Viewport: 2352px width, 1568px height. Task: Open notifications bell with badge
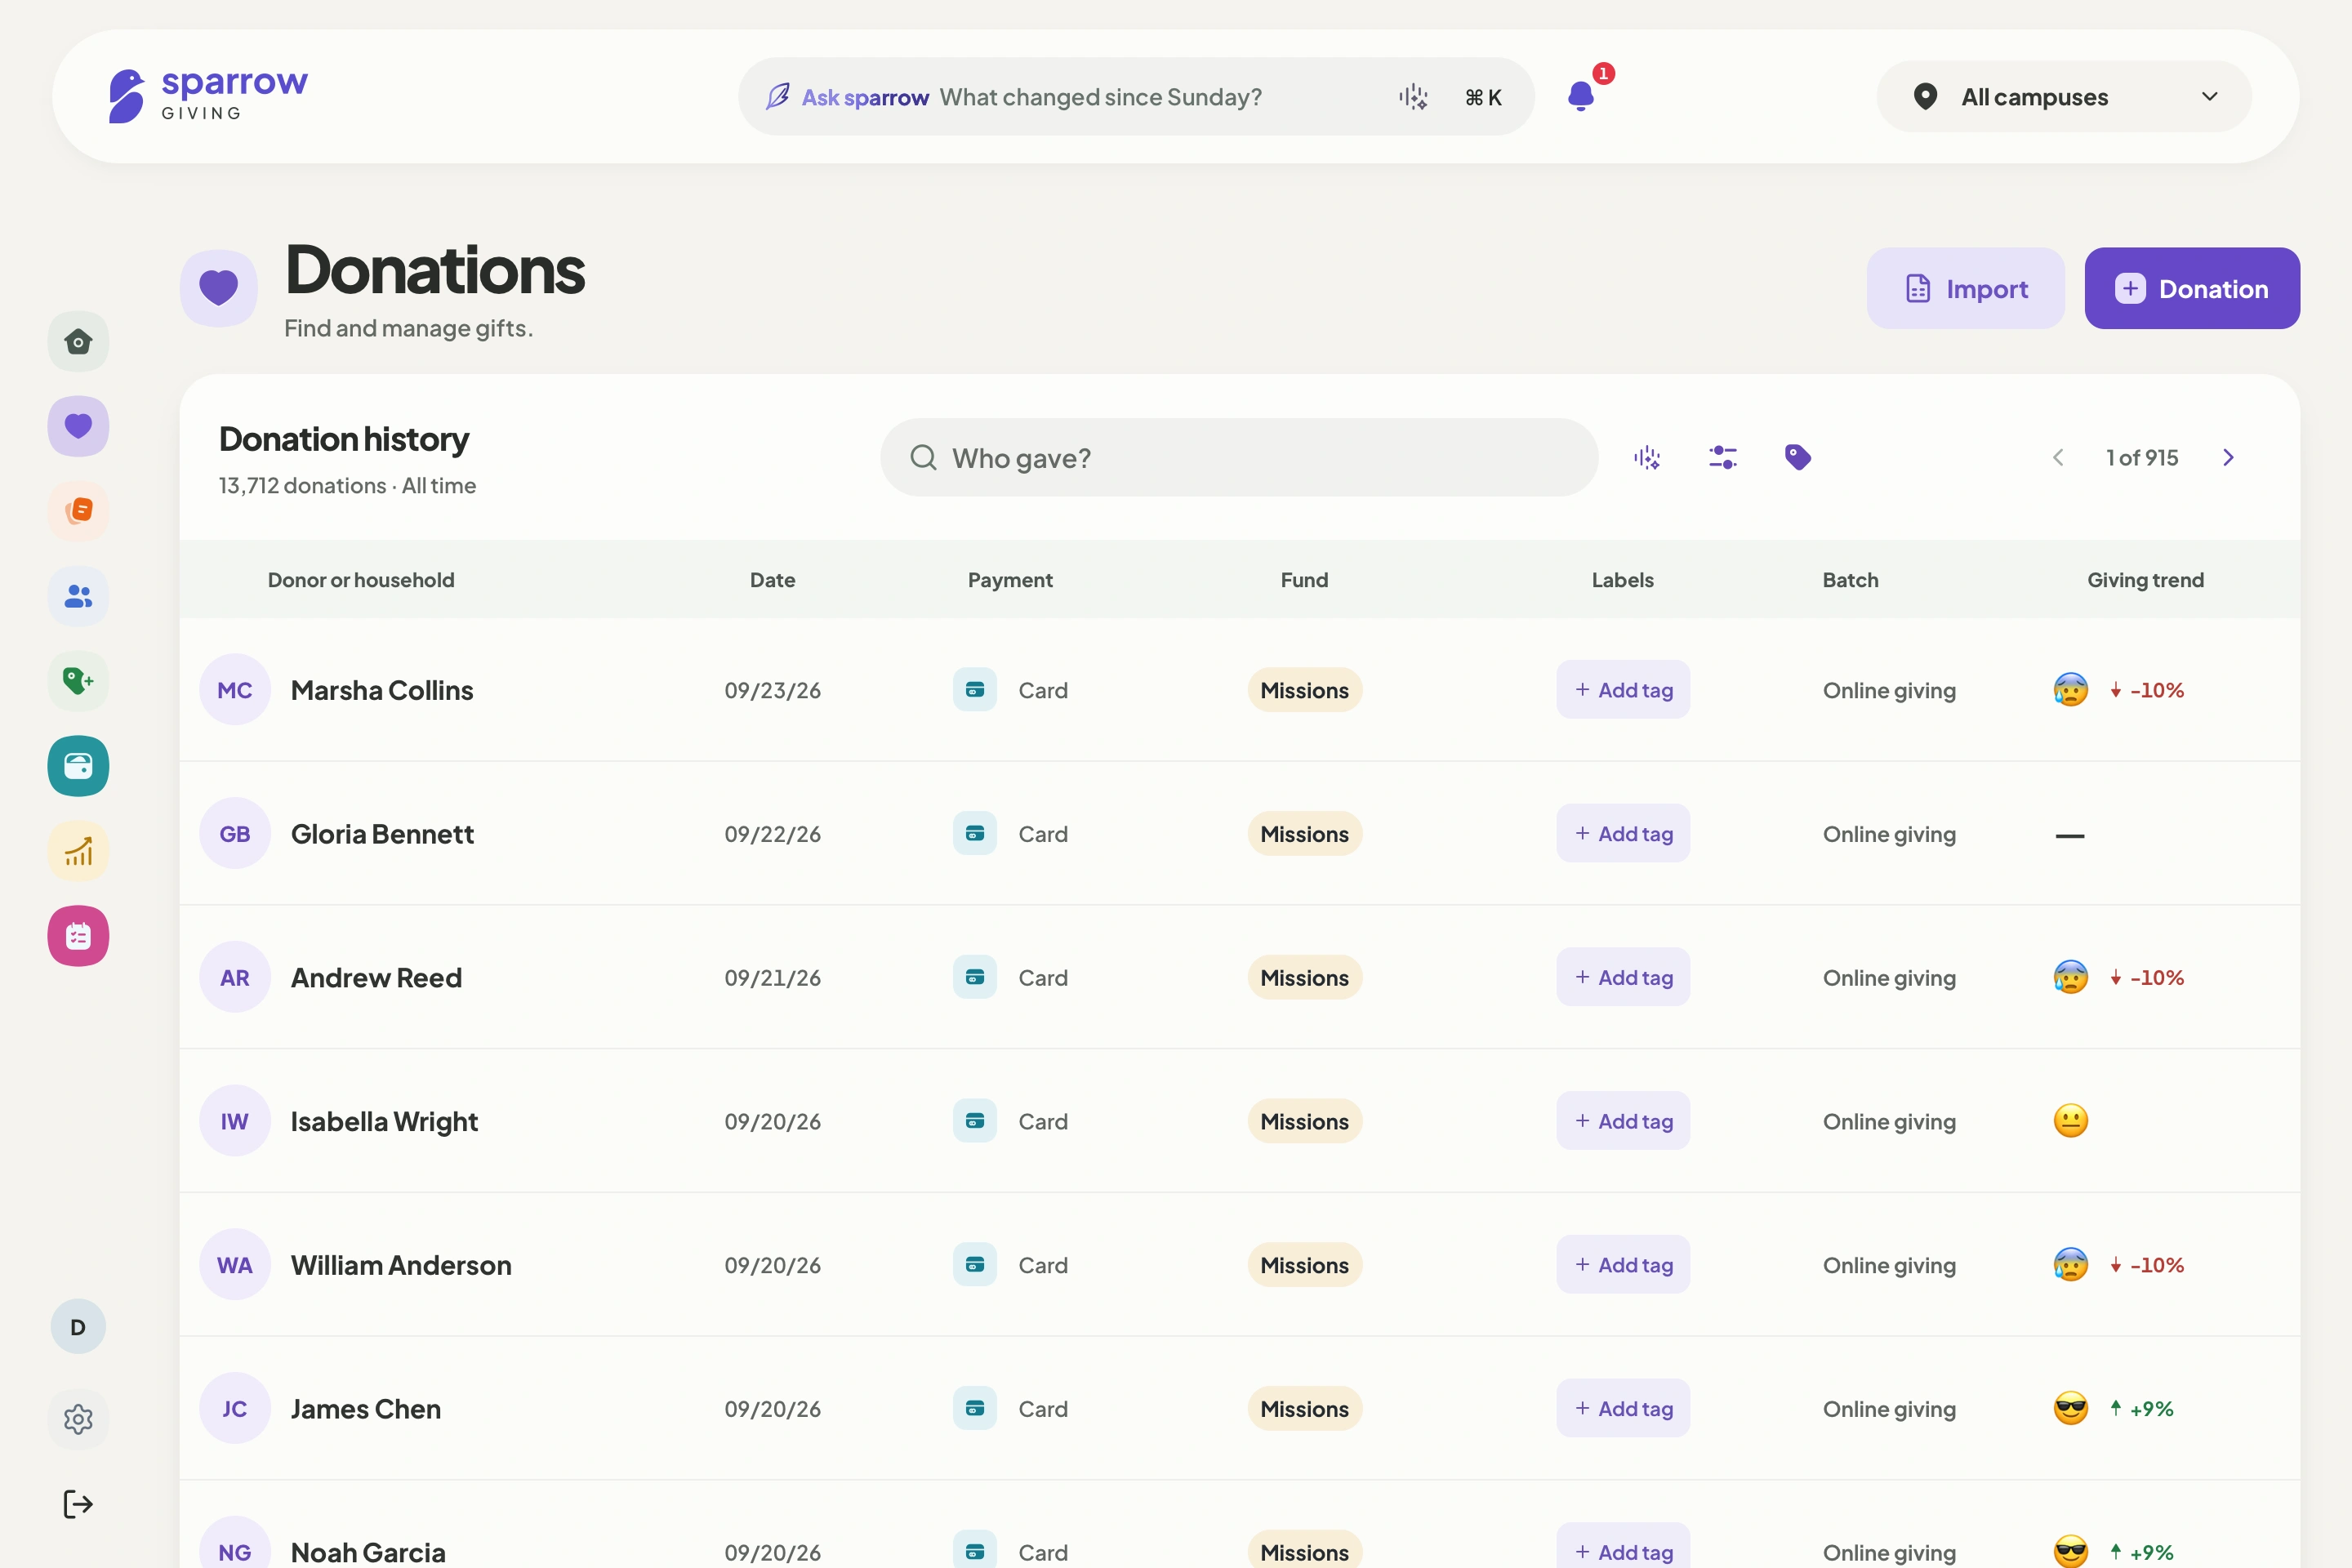pos(1582,96)
